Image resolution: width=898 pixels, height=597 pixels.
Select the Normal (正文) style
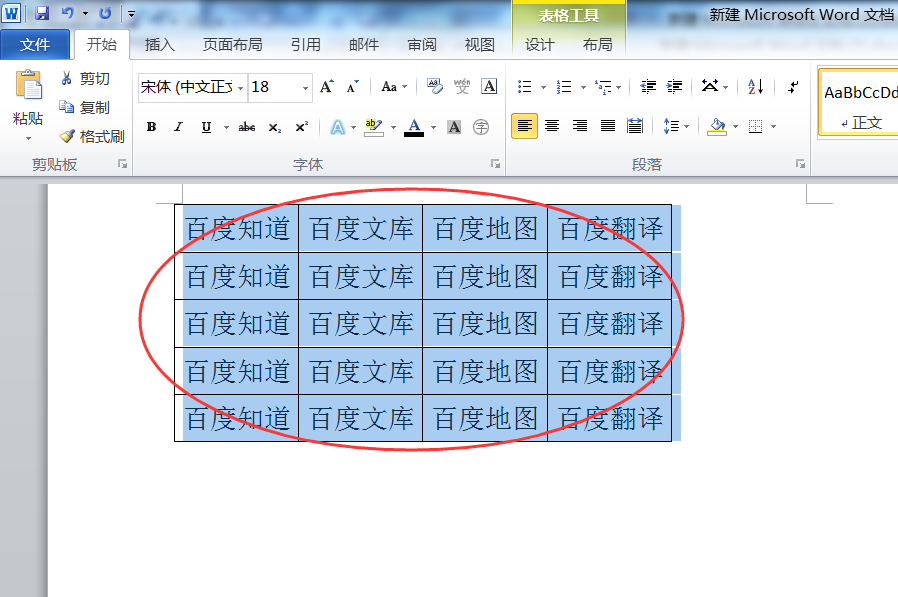tap(859, 103)
